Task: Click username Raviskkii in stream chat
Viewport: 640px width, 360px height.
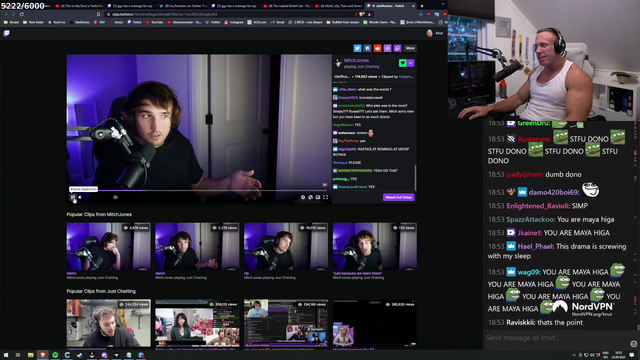Action: 520,322
